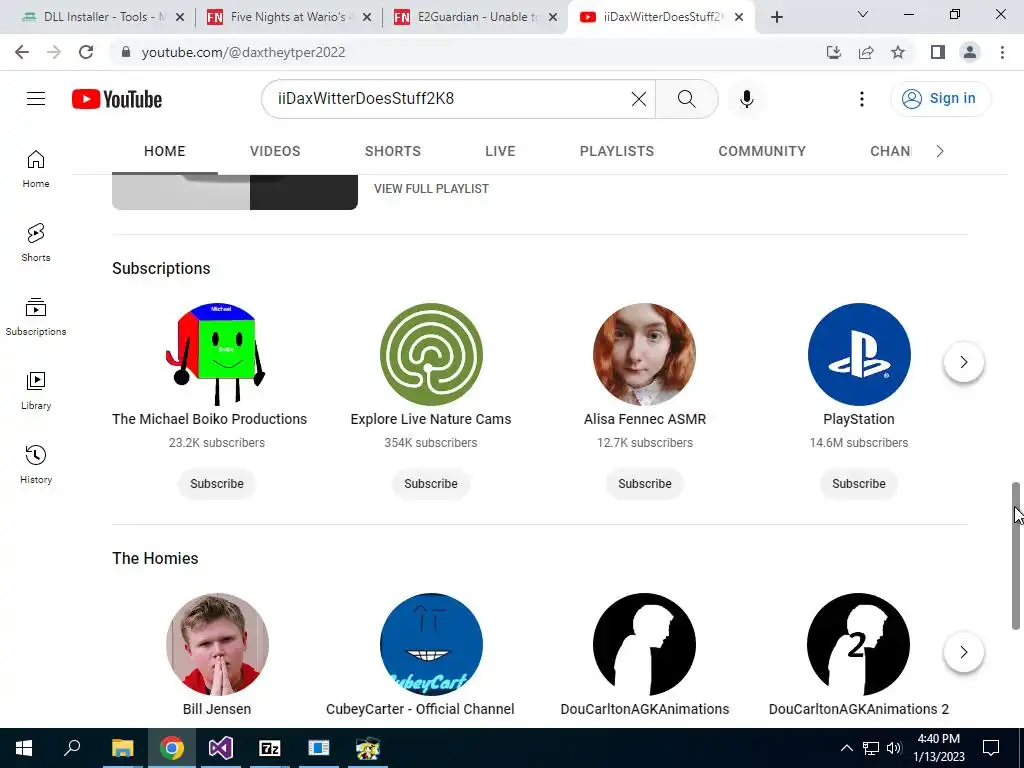Click the install app icon in address bar

coord(833,52)
